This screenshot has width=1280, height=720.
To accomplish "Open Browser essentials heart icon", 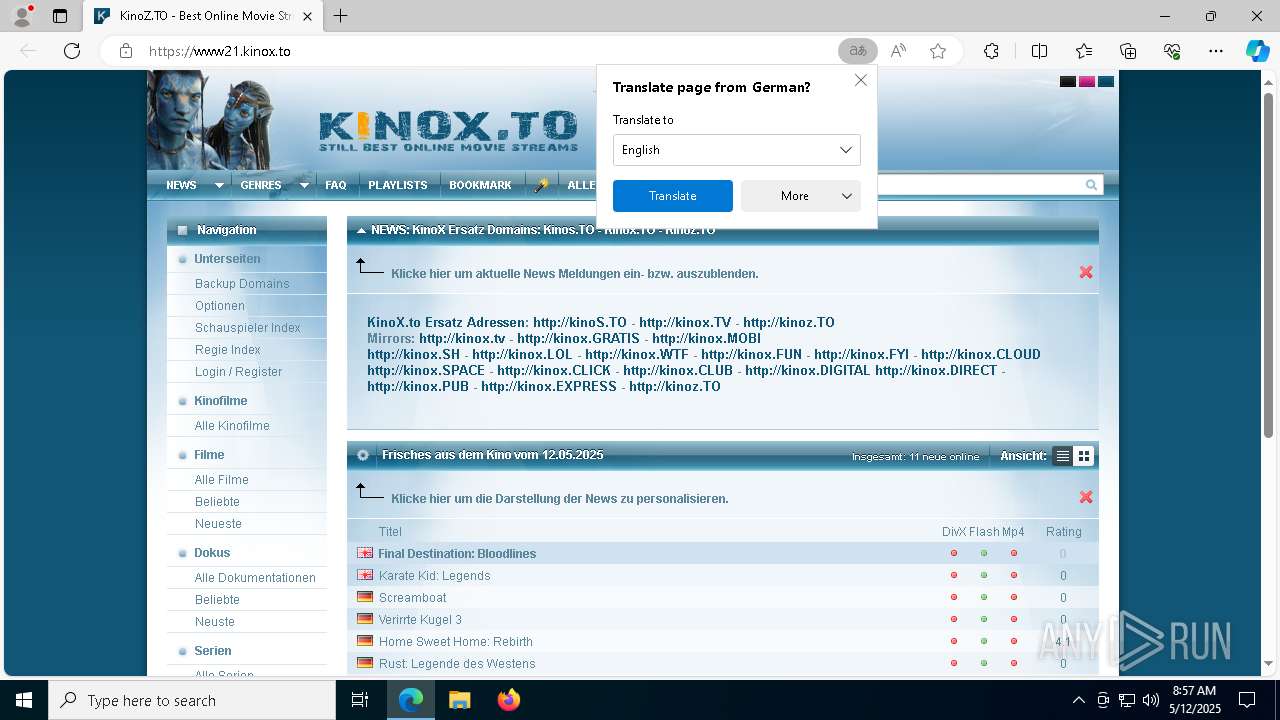I will [x=1172, y=51].
